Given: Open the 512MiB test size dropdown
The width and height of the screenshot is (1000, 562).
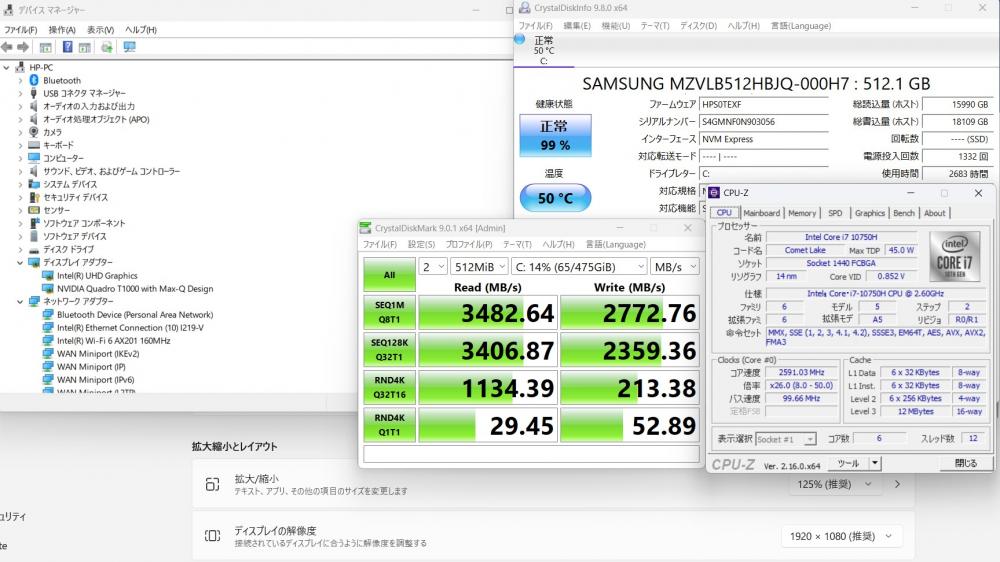Looking at the screenshot, I should pos(480,267).
